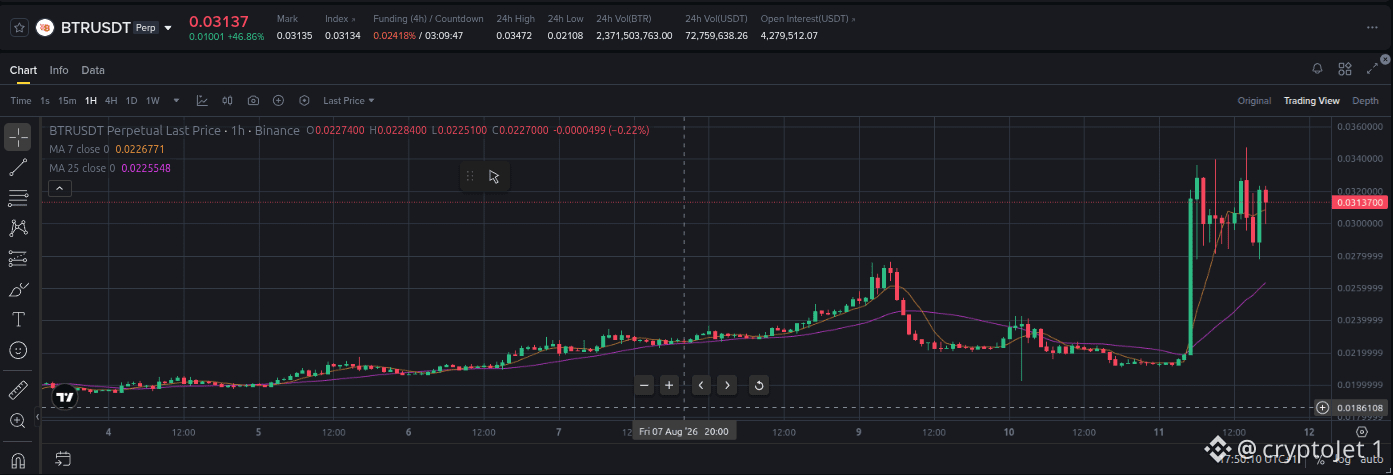This screenshot has height=475, width=1393.
Task: Select the 15m time interval
Action: (67, 100)
